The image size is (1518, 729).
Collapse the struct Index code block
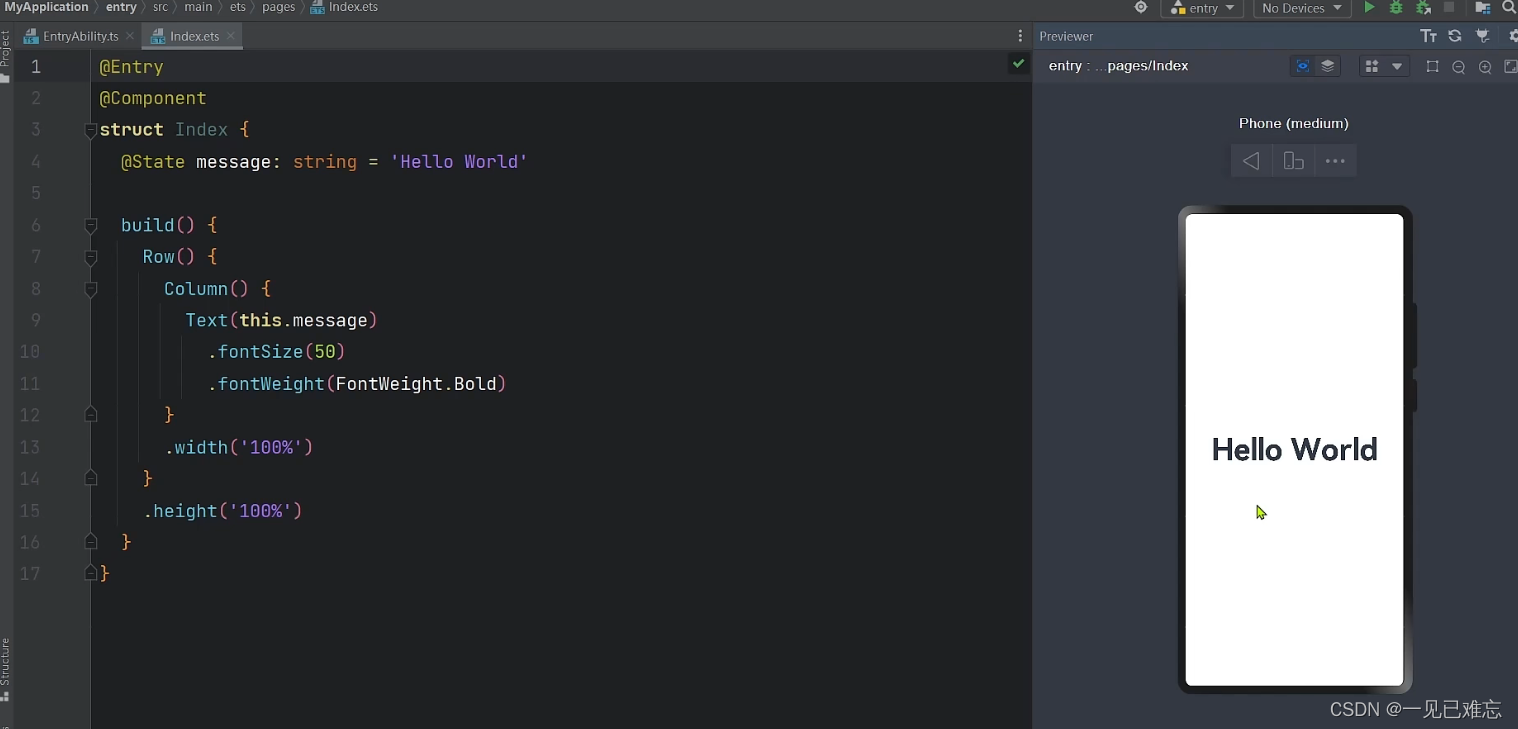coord(91,130)
